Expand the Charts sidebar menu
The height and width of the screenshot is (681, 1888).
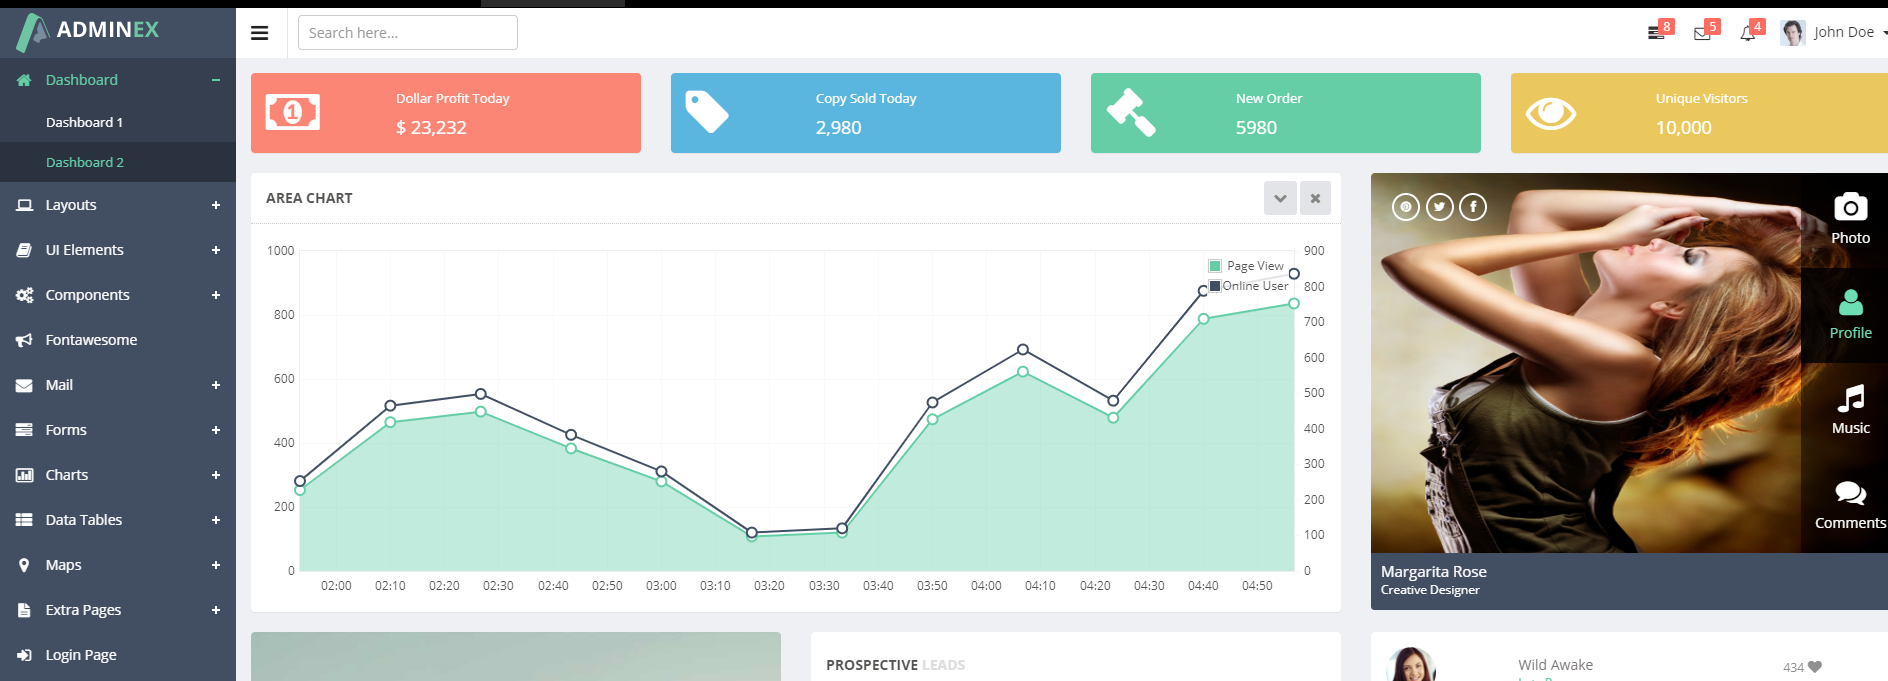67,475
